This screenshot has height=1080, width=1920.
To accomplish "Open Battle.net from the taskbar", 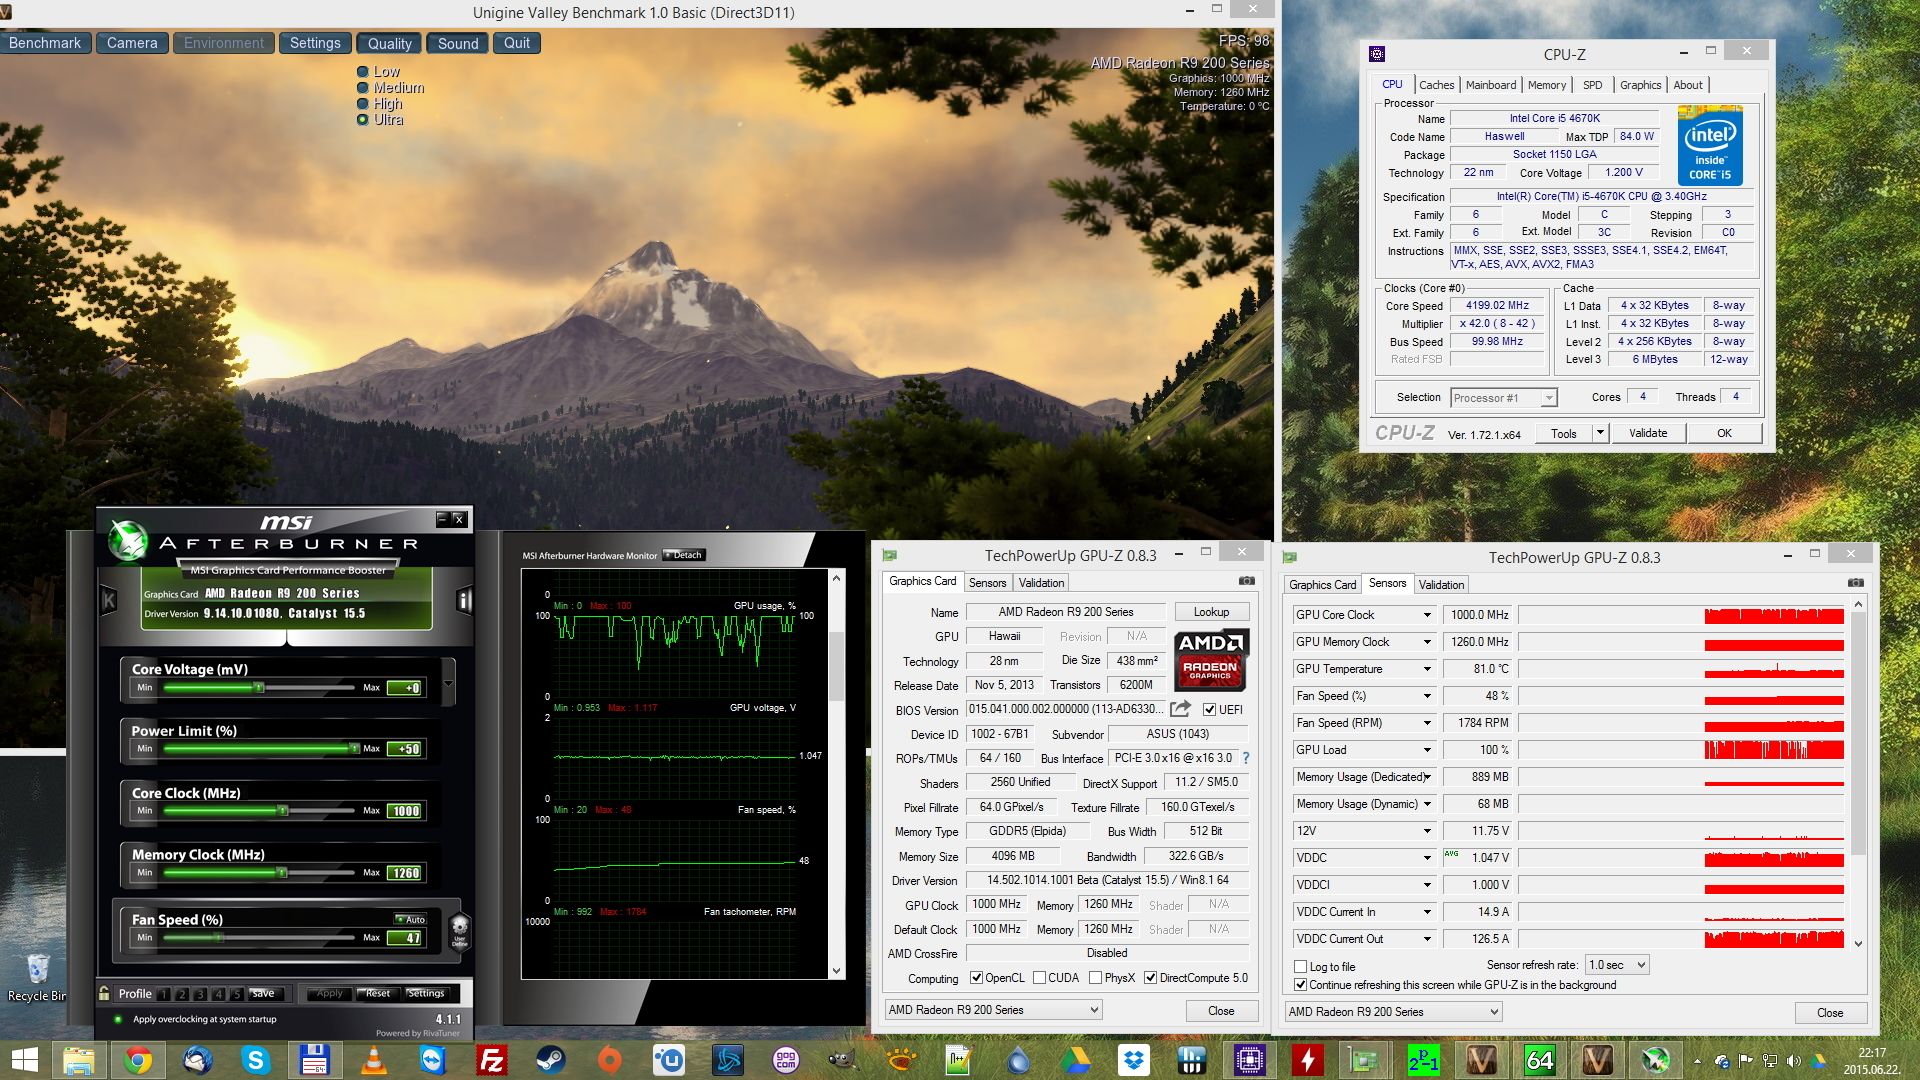I will coord(727,1060).
